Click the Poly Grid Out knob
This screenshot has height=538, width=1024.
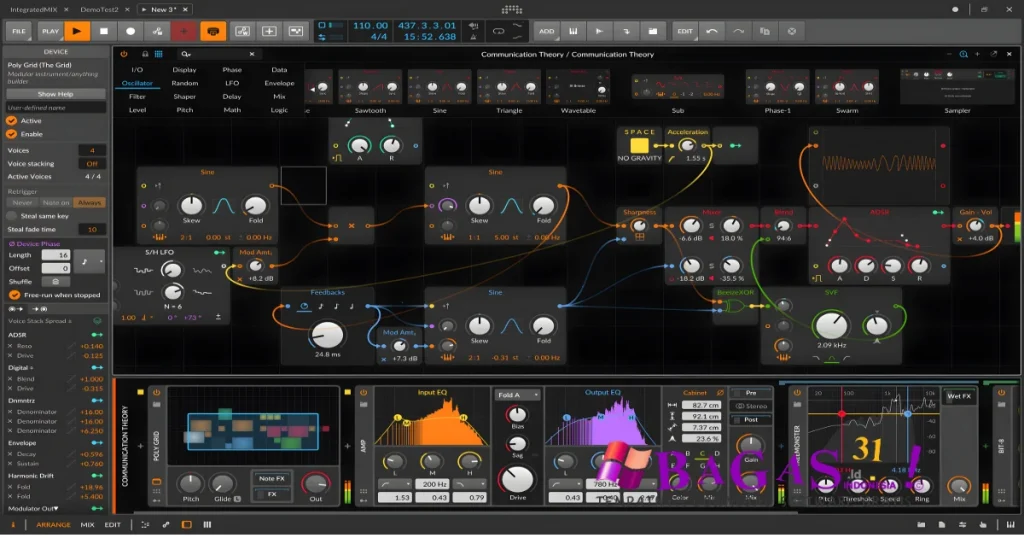(316, 484)
